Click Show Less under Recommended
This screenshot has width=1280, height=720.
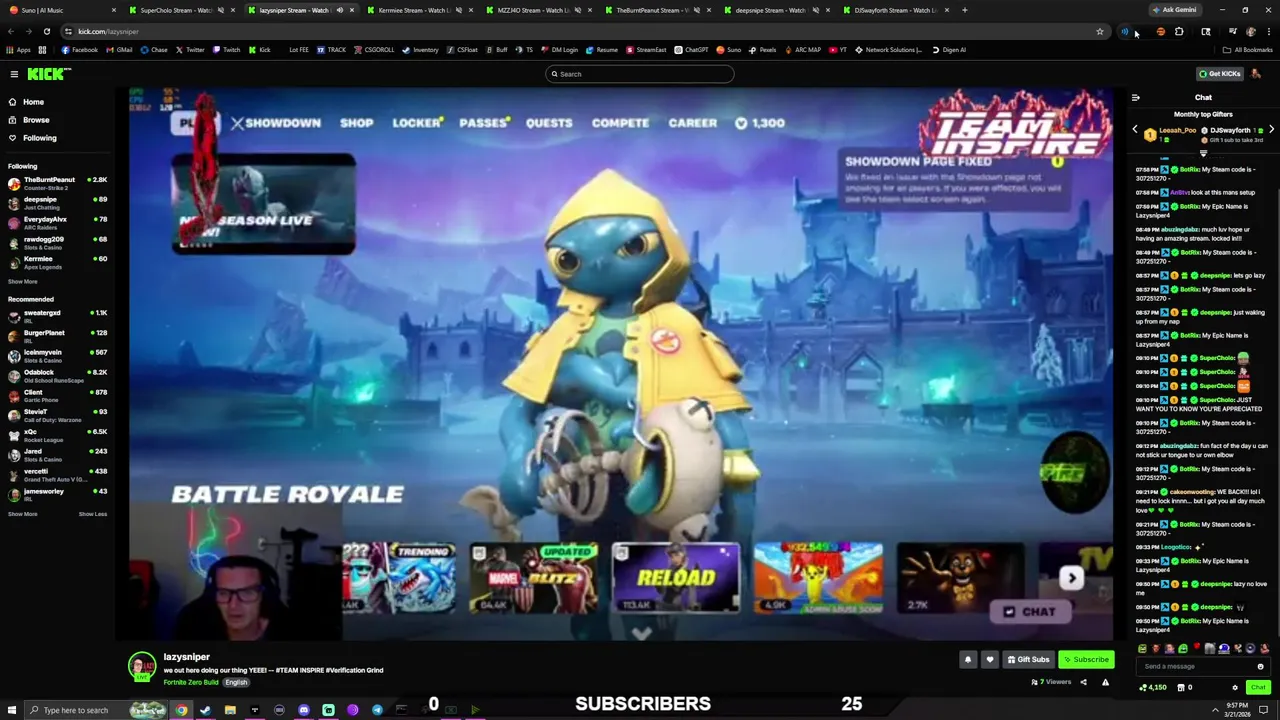[x=93, y=514]
